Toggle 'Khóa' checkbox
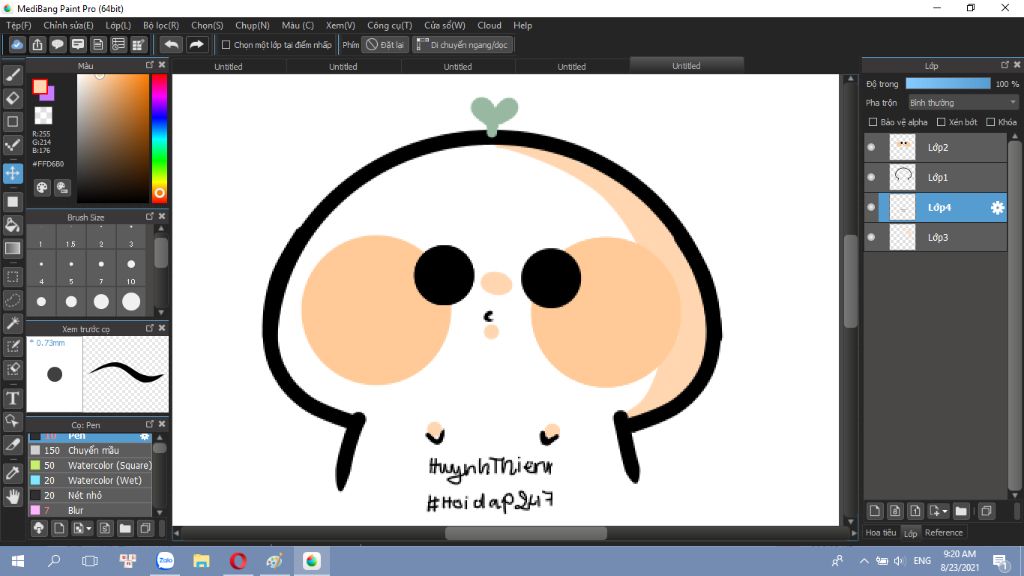This screenshot has height=576, width=1024. click(991, 122)
